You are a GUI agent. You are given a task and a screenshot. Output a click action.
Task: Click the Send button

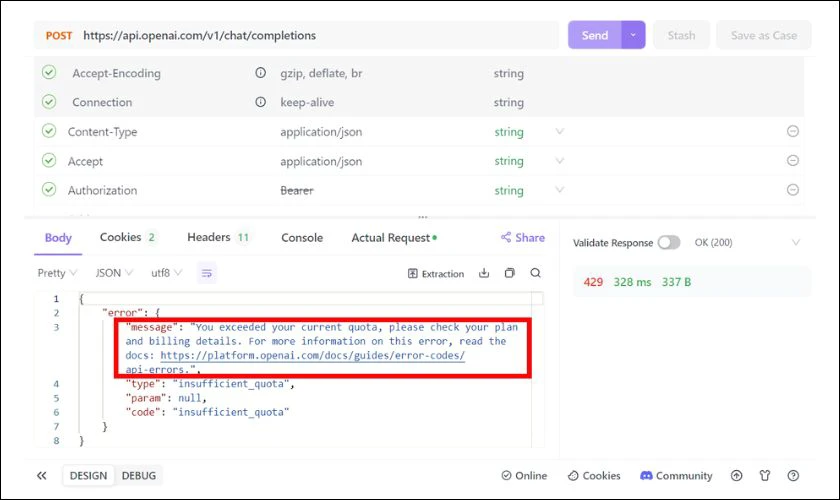click(595, 35)
